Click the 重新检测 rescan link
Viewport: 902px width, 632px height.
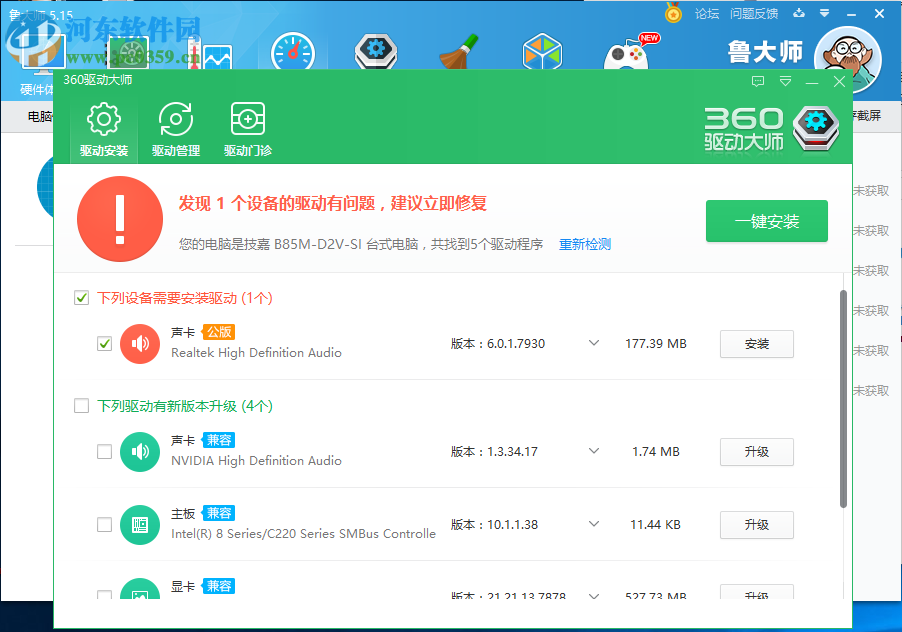[584, 244]
